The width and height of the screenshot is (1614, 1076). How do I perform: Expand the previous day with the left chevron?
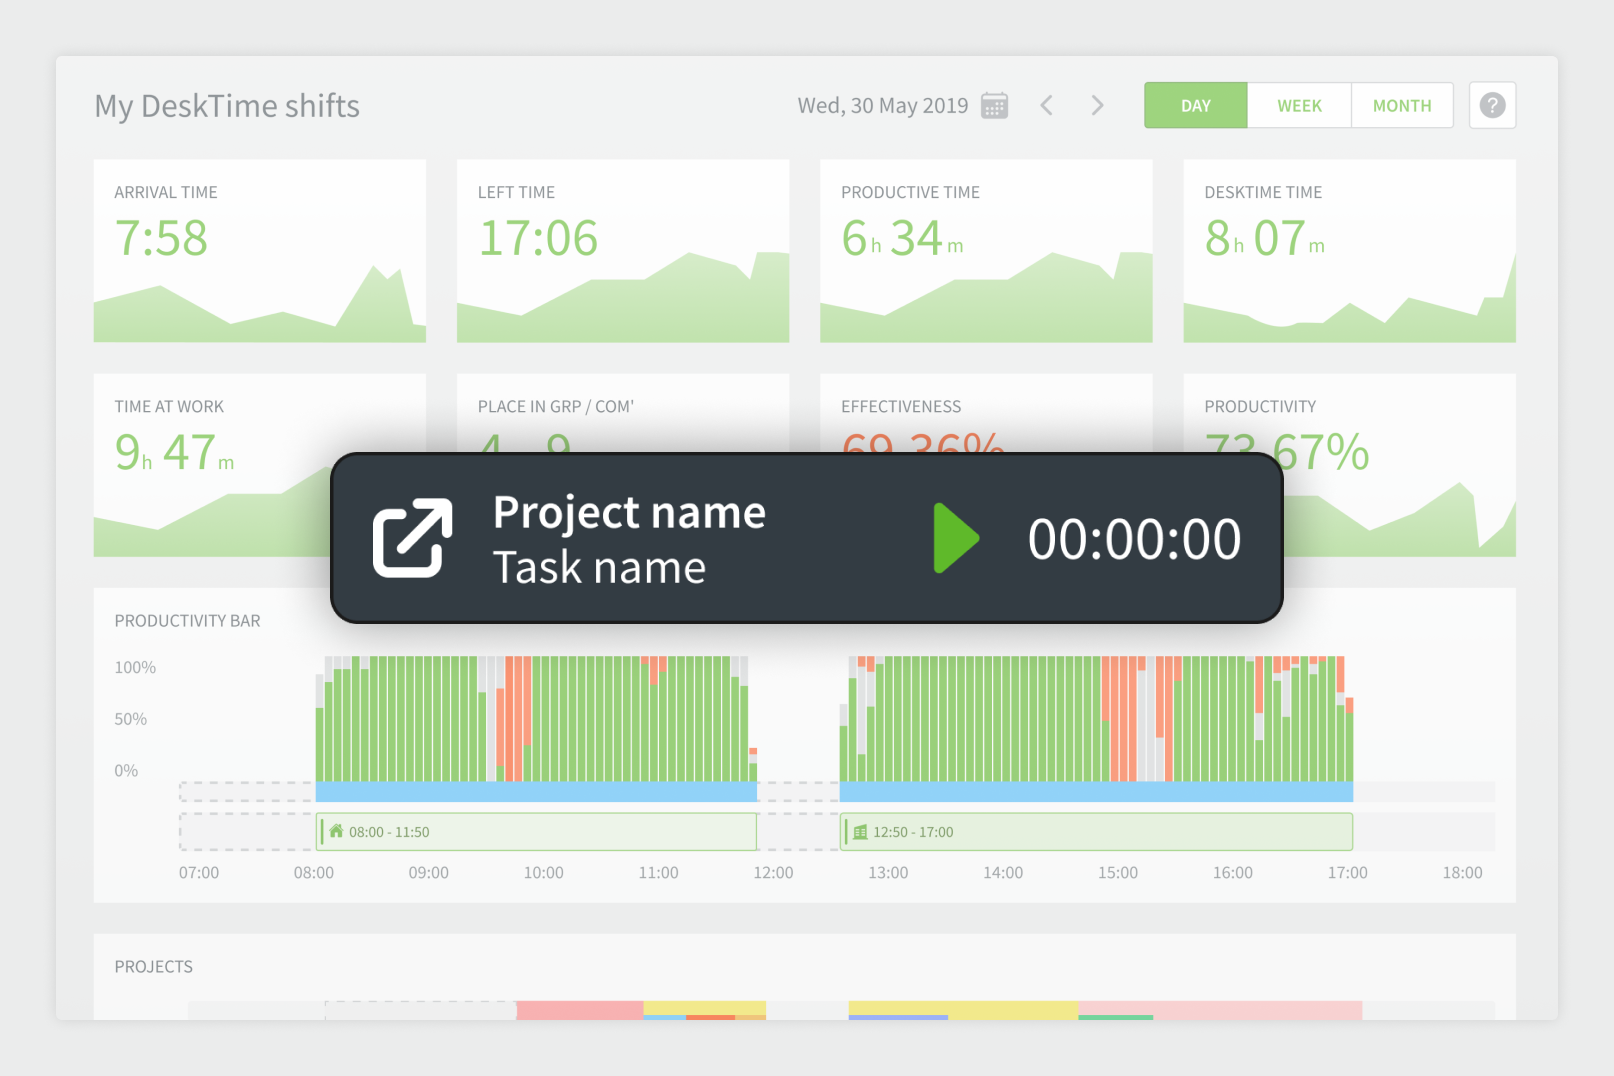(x=1046, y=105)
